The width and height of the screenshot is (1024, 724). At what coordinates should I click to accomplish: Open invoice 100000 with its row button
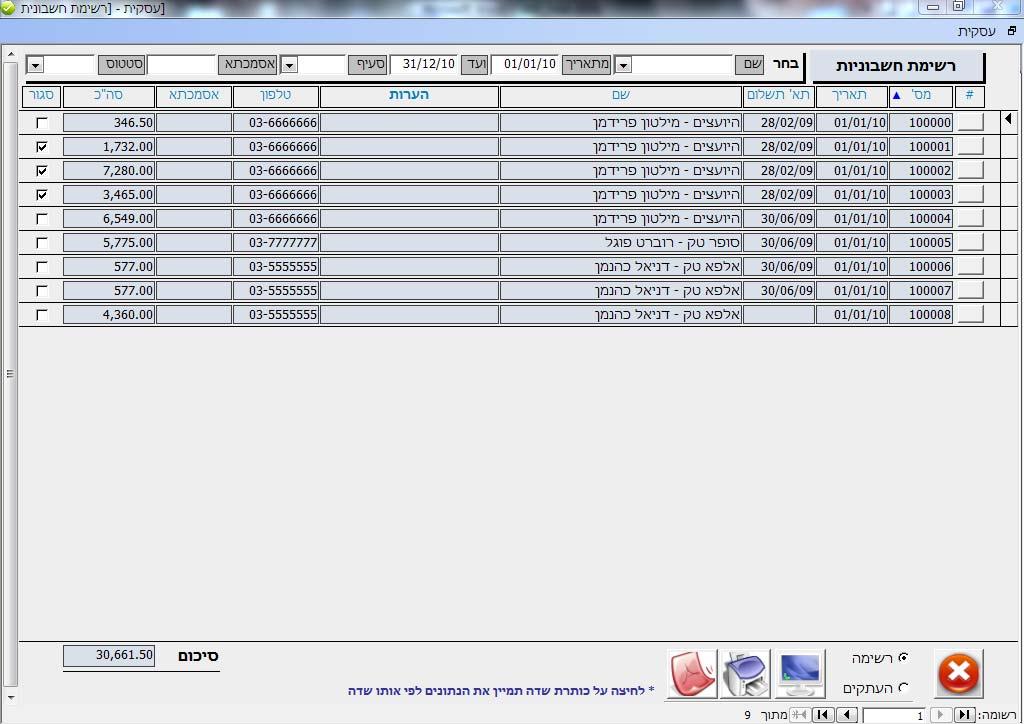pyautogui.click(x=970, y=122)
